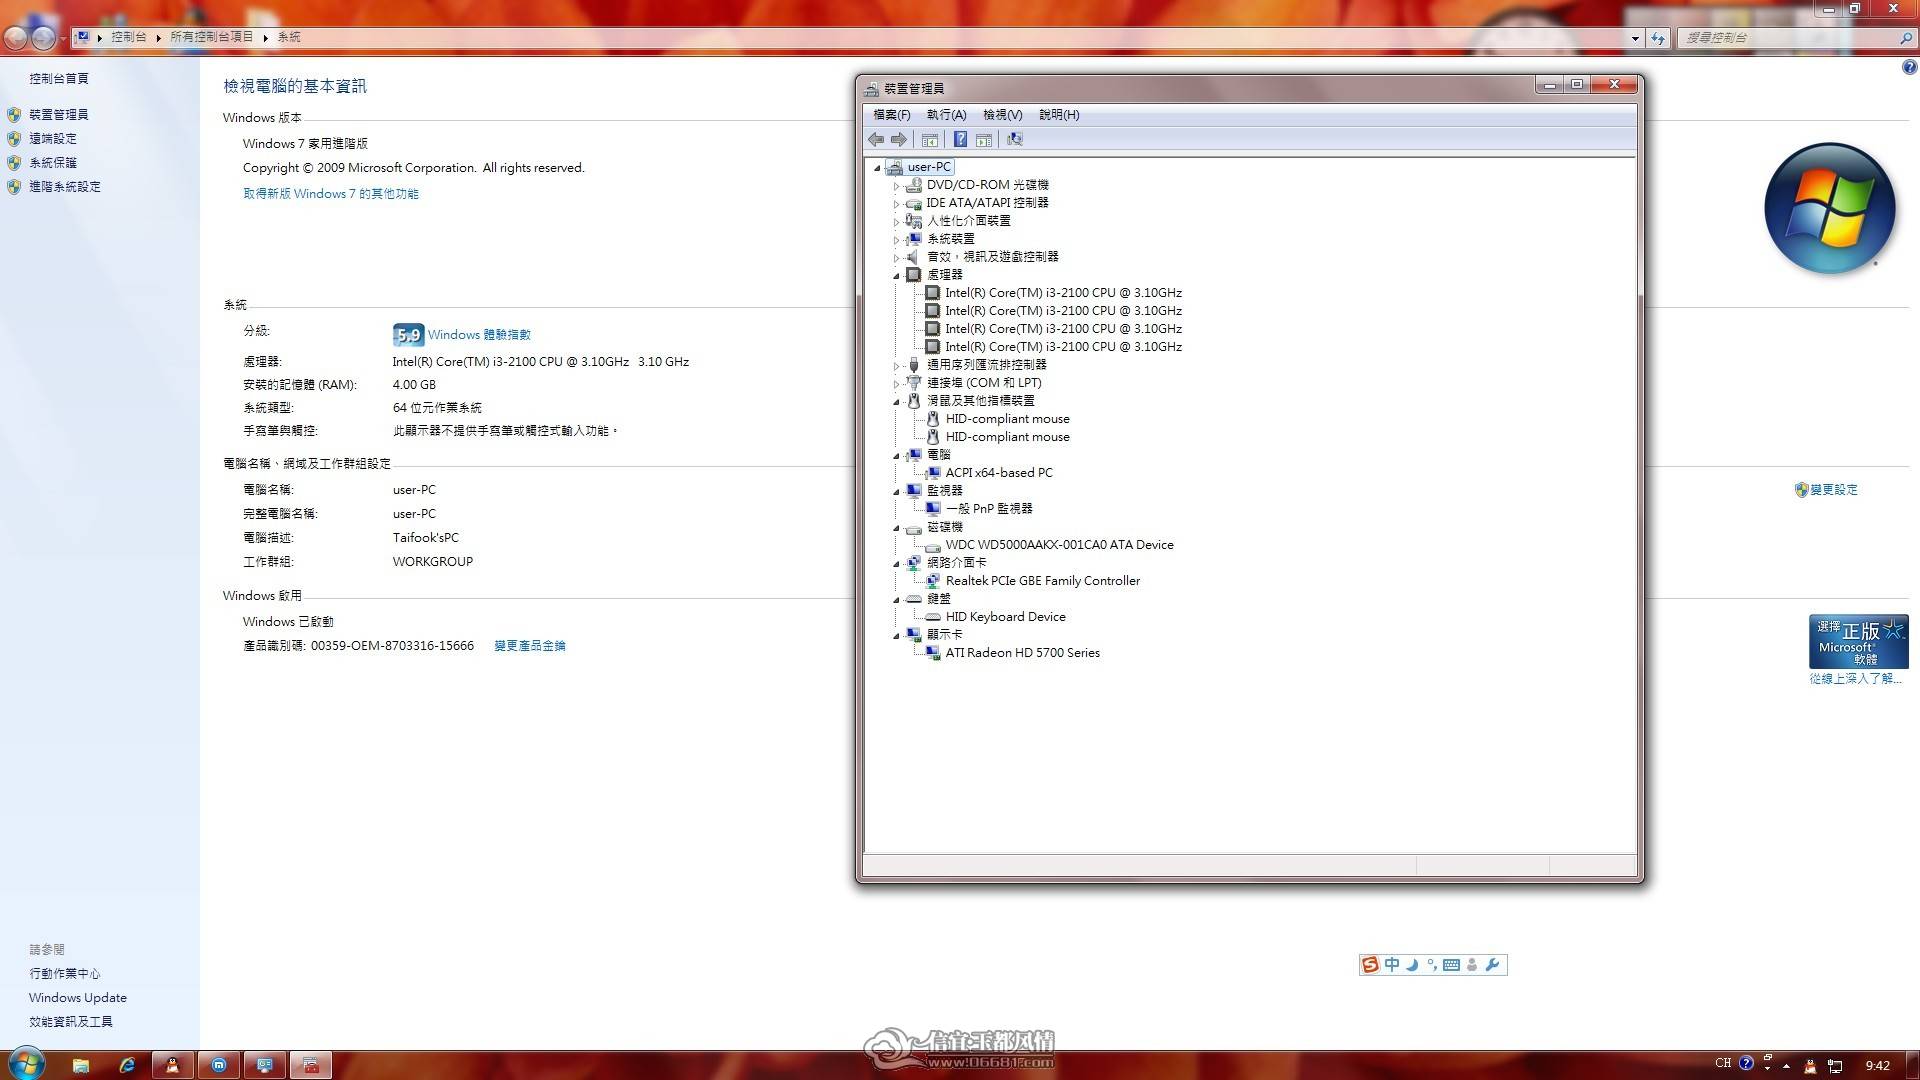Open 進階系統設定 link in sidebar

click(x=65, y=187)
